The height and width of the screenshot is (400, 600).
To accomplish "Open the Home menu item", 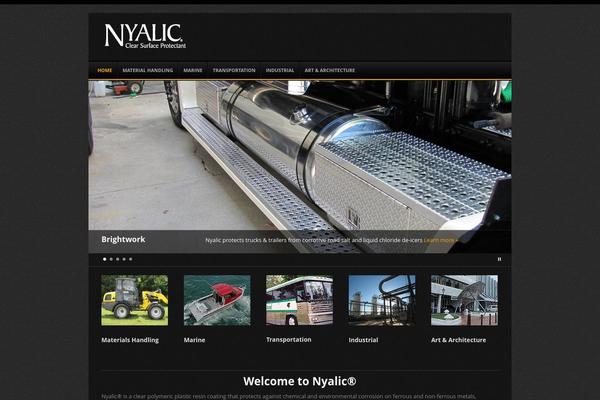I will pos(104,70).
